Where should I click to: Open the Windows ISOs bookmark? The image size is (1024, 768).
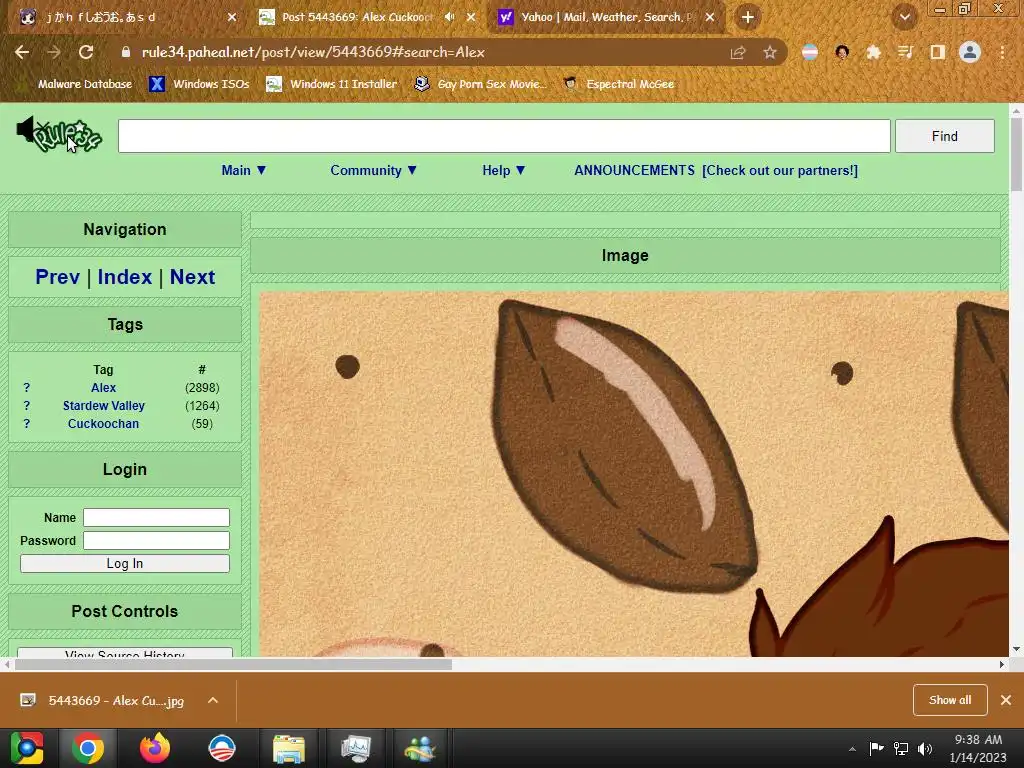tap(199, 84)
